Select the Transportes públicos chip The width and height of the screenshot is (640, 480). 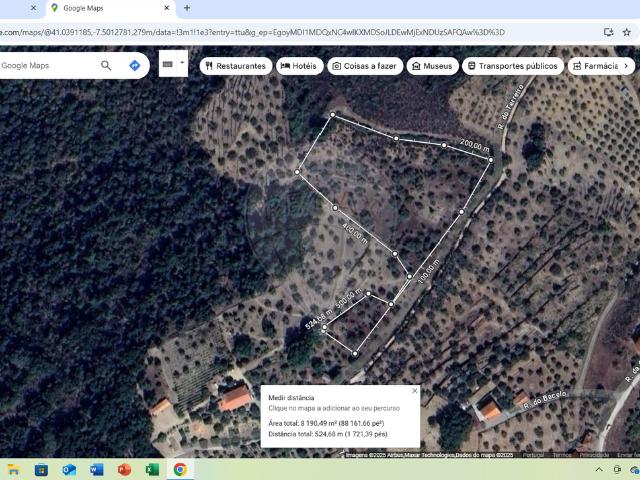click(x=512, y=66)
